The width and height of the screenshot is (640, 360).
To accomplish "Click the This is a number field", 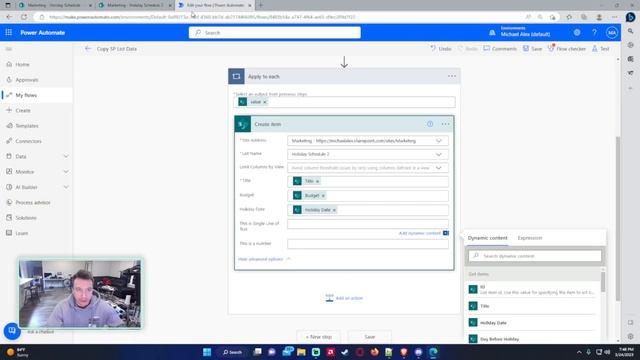I will pyautogui.click(x=368, y=244).
